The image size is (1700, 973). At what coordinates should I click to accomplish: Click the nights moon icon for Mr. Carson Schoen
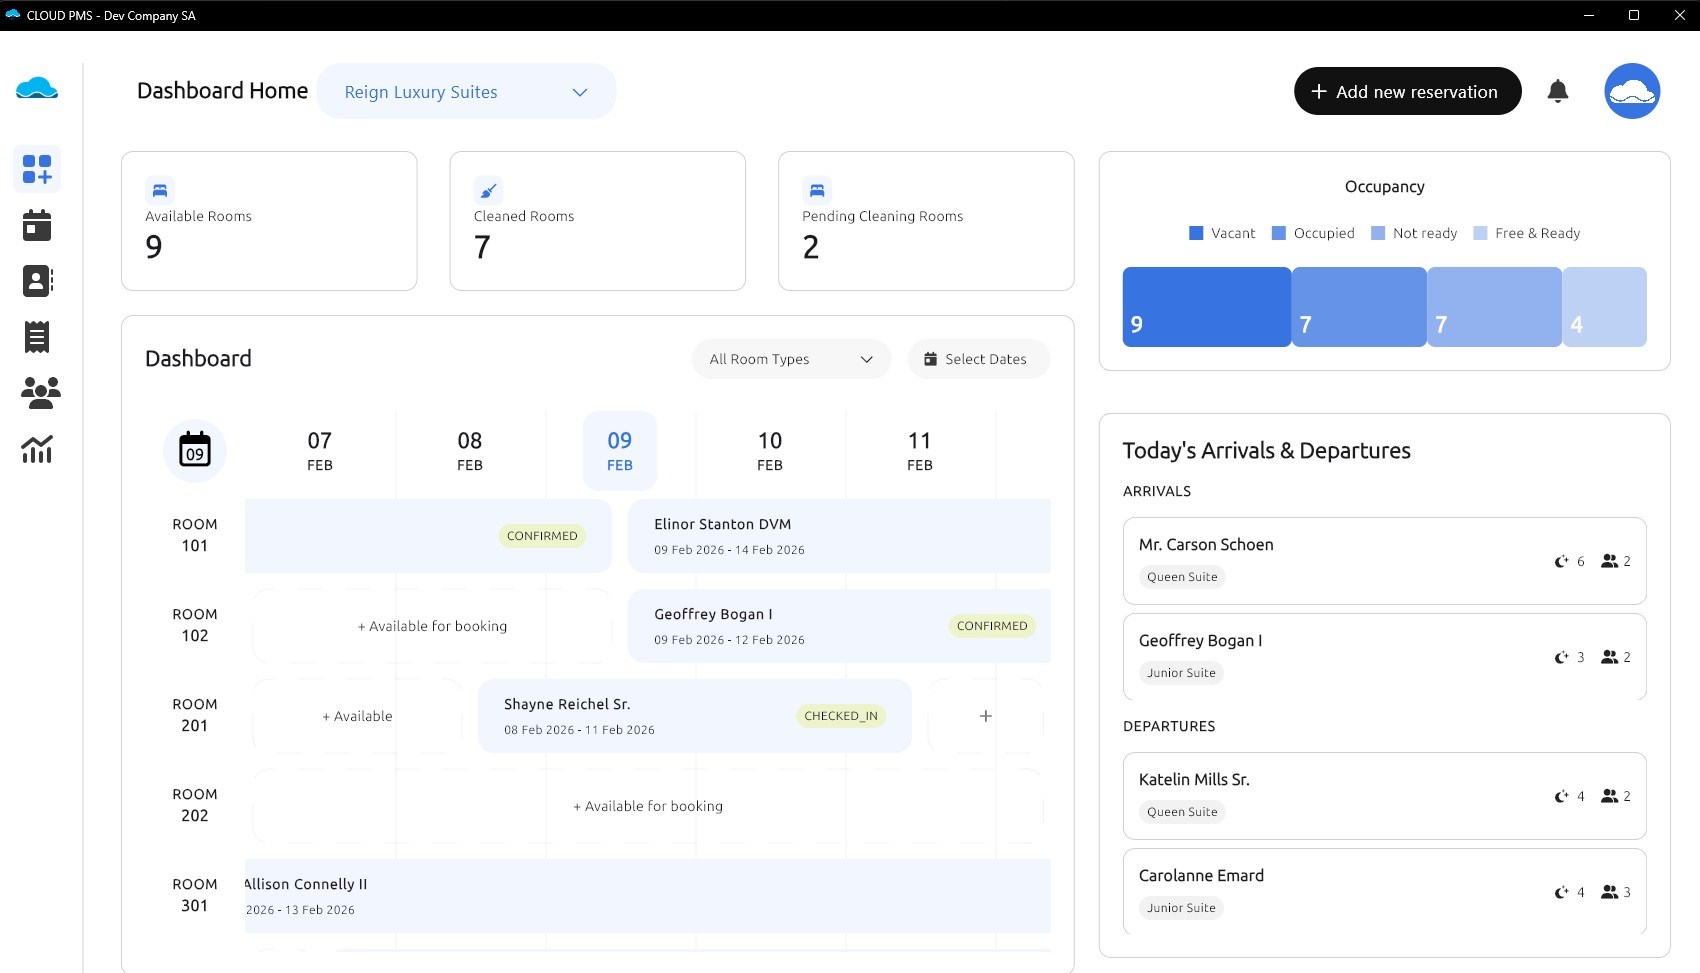tap(1561, 561)
